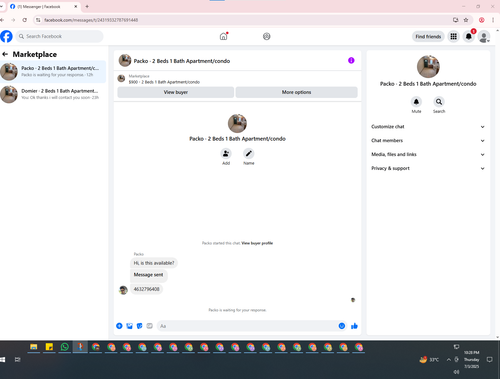500x379 pixels.
Task: Reload the page
Action: coord(25,20)
